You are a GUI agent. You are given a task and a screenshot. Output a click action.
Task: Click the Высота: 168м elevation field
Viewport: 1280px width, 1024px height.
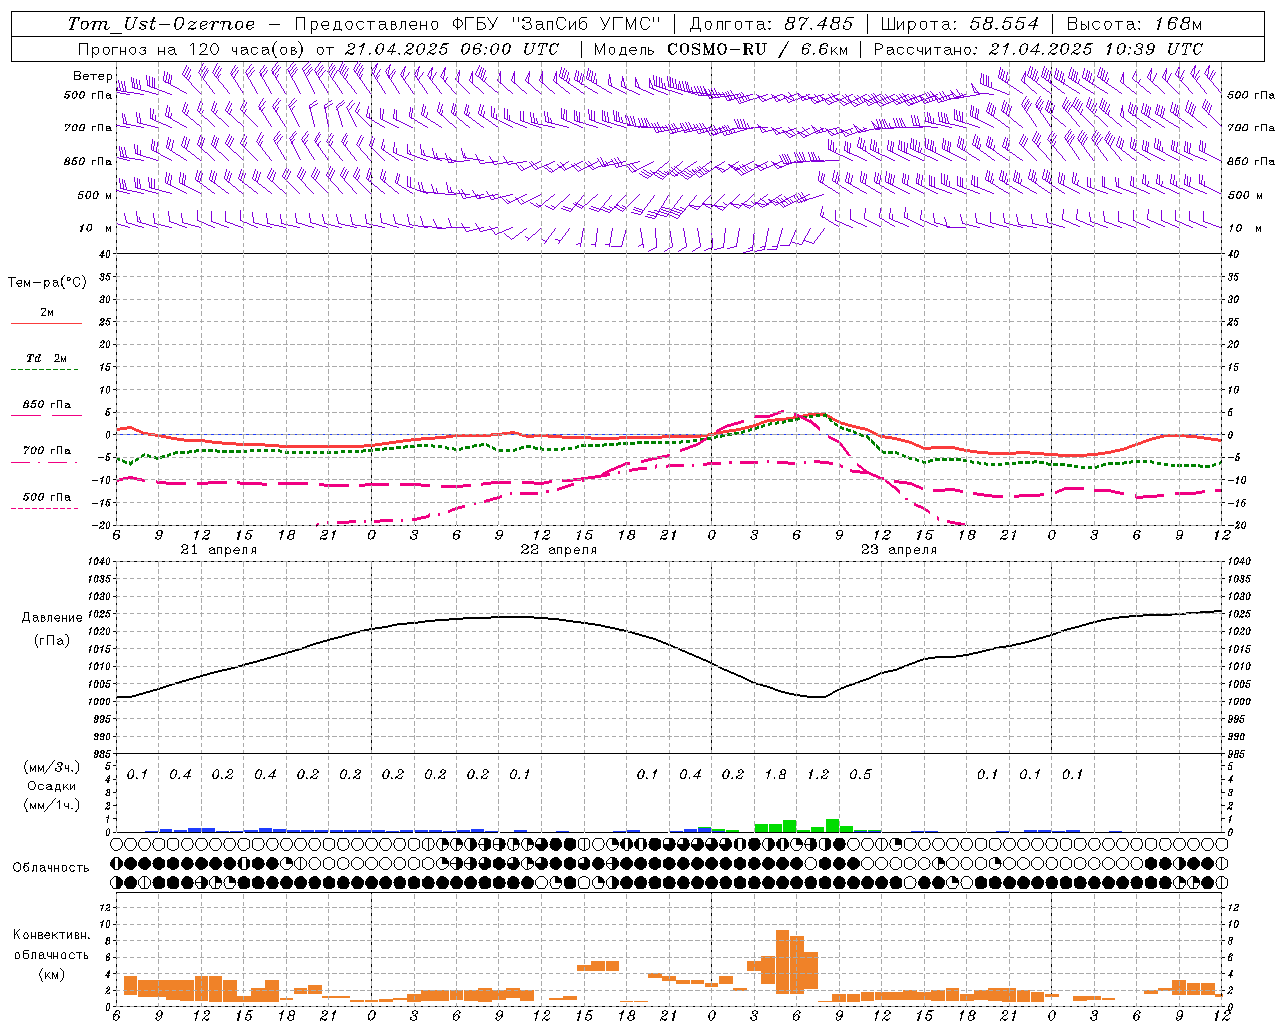click(1134, 24)
